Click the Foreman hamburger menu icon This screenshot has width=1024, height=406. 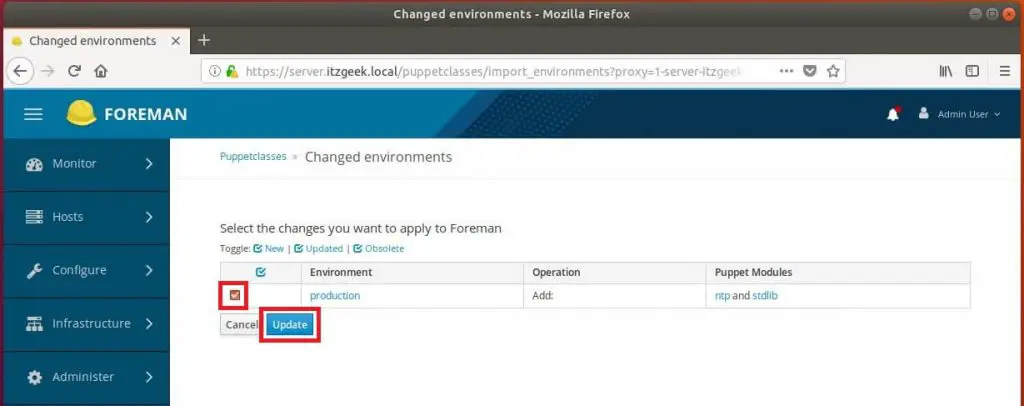coord(33,114)
